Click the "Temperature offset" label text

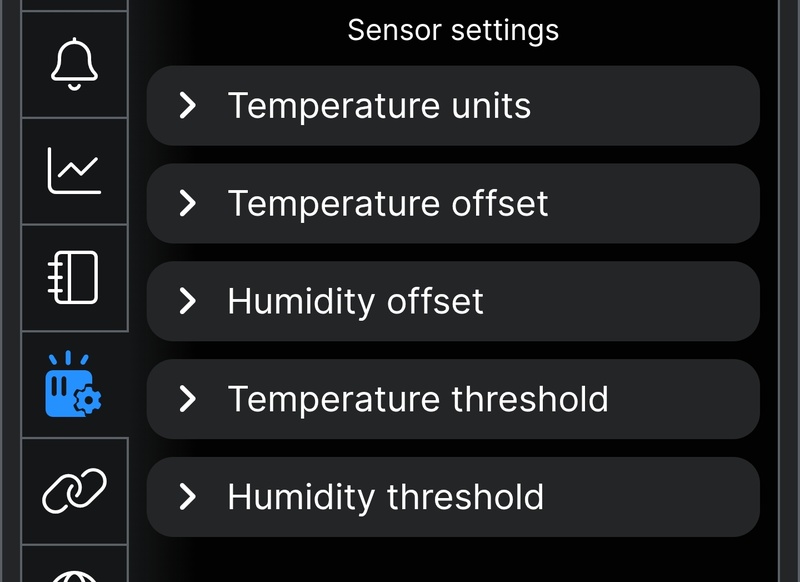click(388, 204)
